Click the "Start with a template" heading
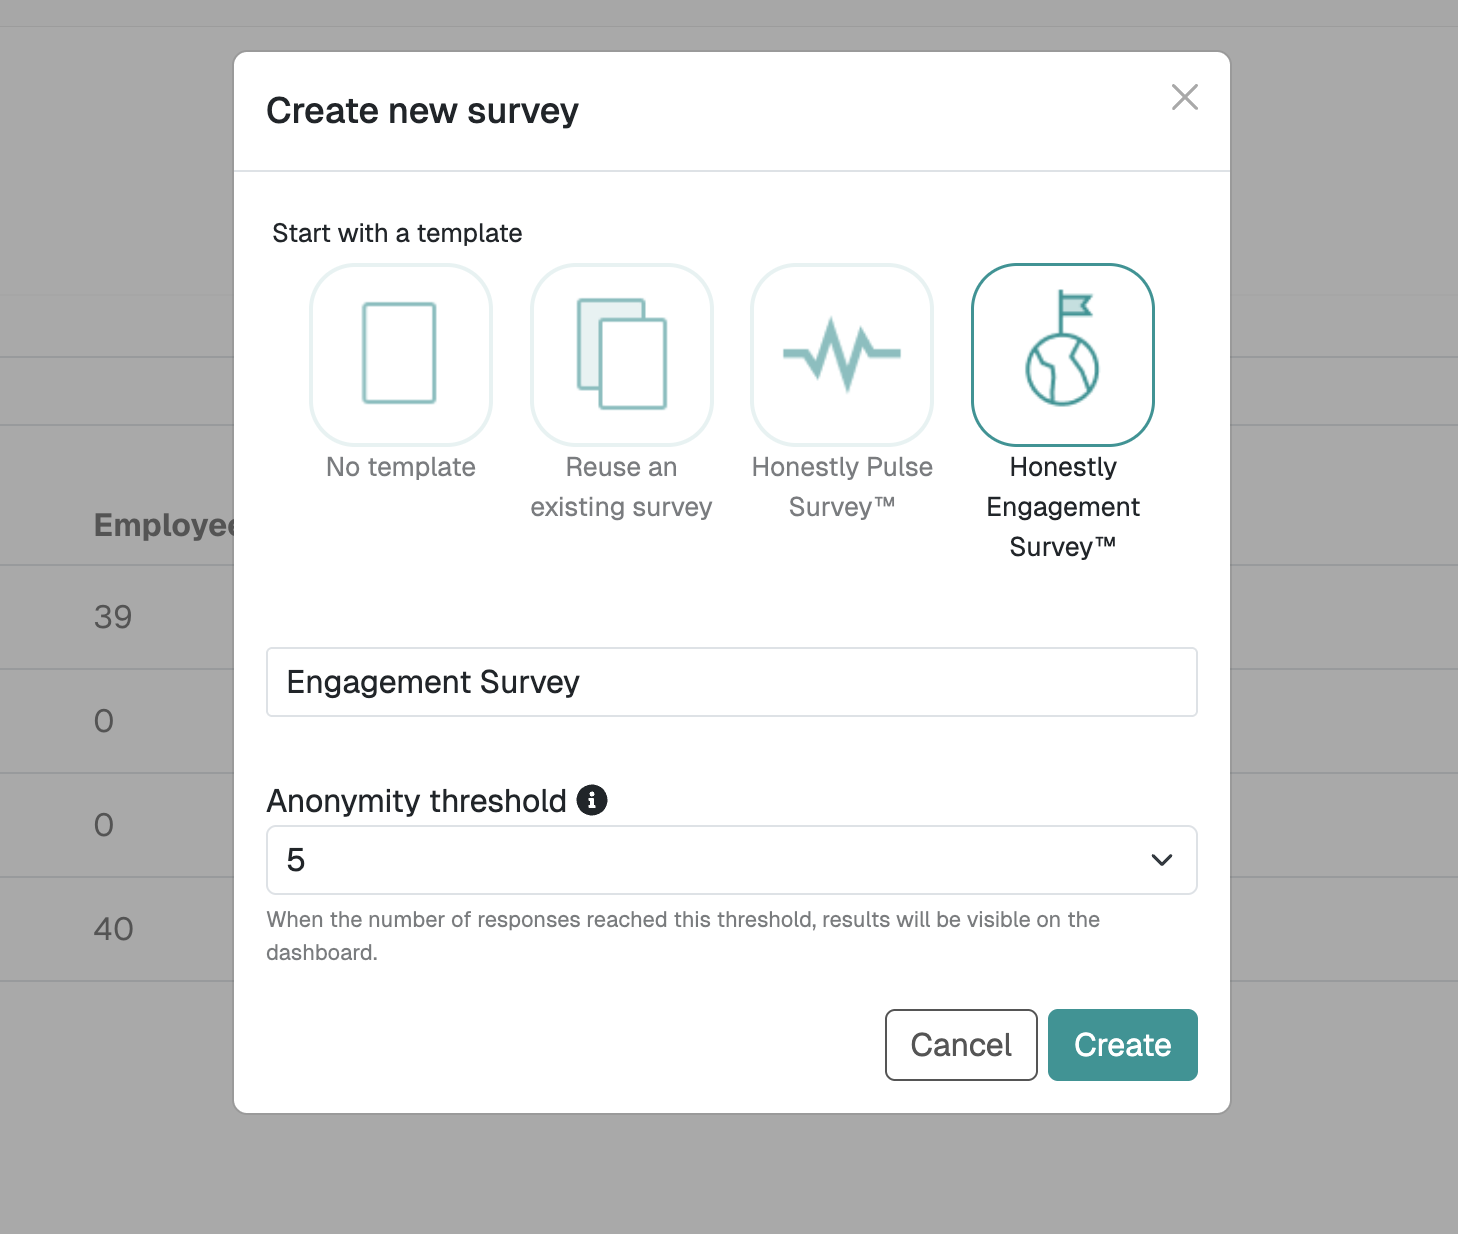 (397, 233)
